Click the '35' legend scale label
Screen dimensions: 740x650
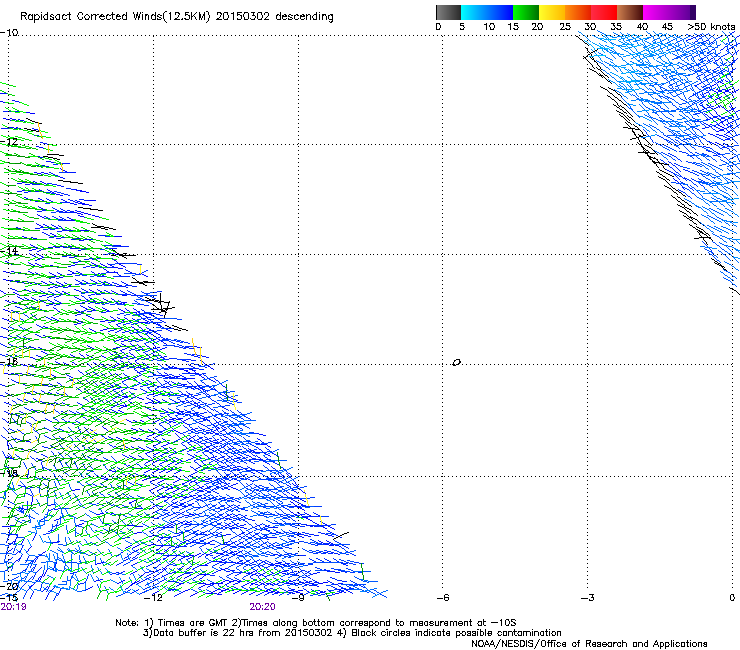click(x=616, y=27)
